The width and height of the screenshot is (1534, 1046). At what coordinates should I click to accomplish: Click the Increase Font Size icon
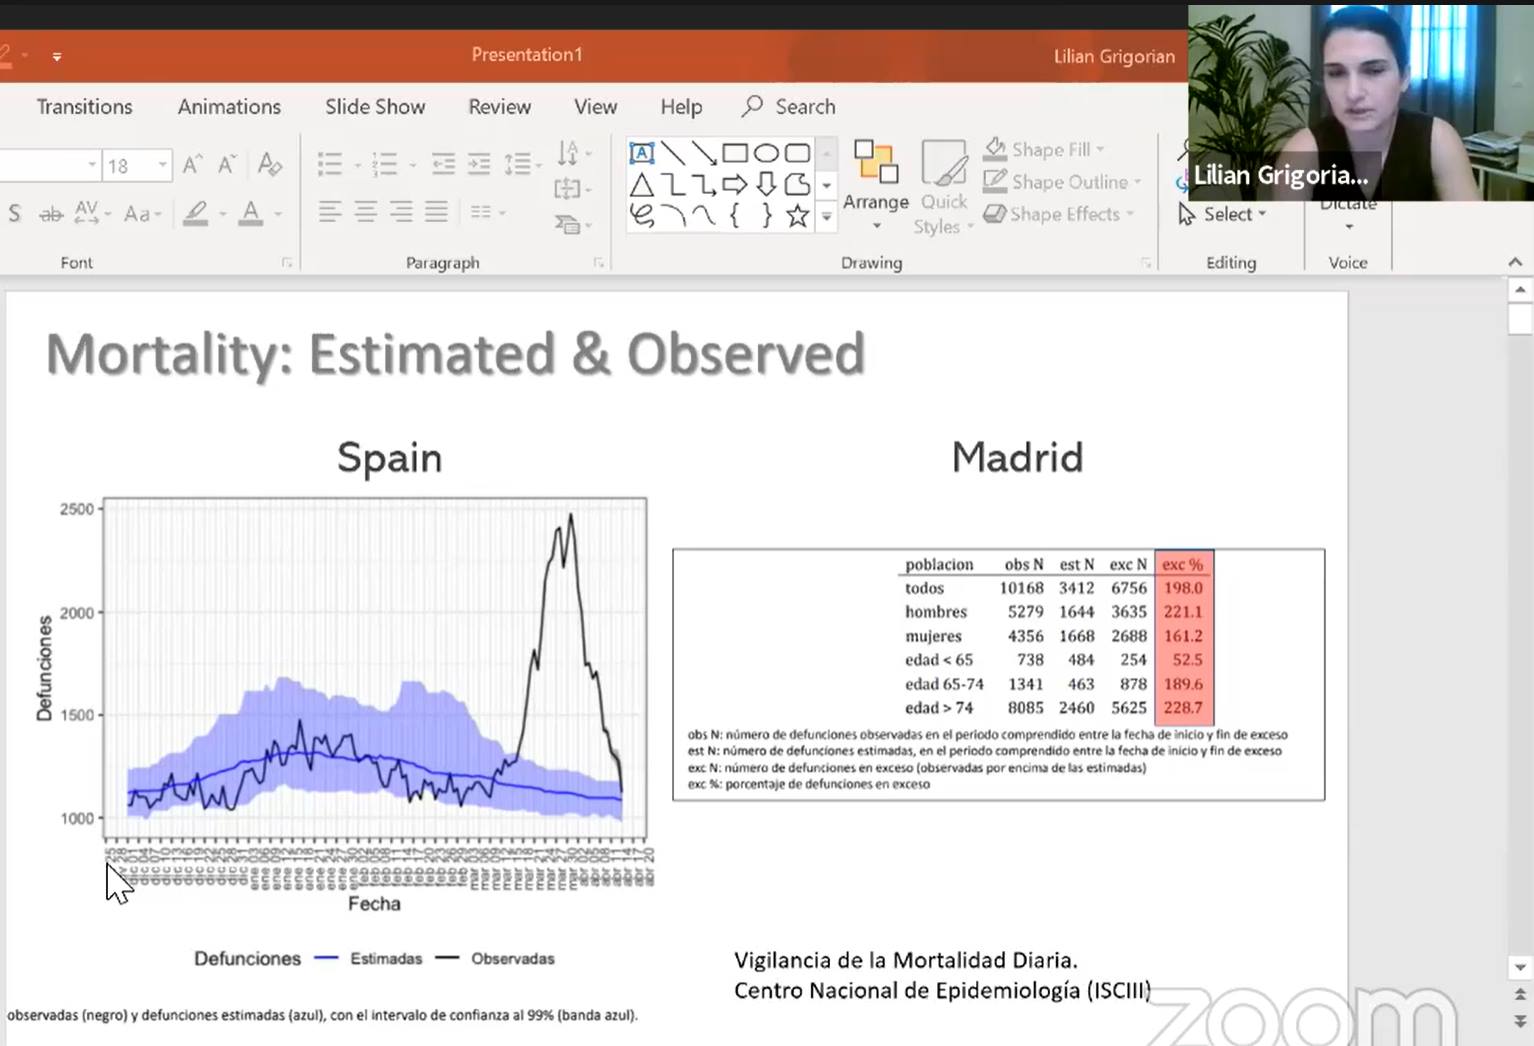[193, 165]
